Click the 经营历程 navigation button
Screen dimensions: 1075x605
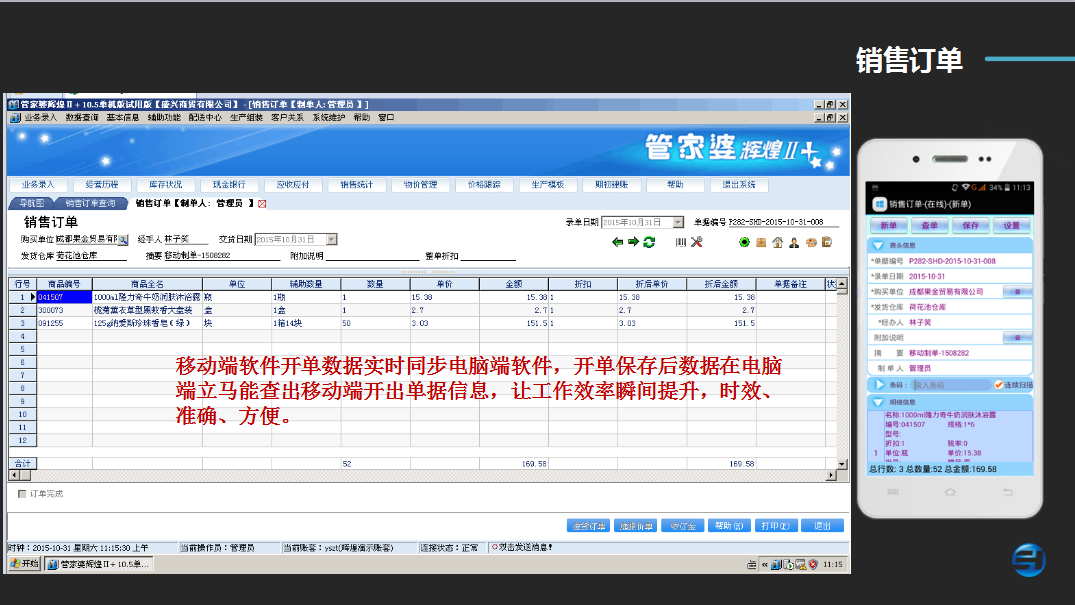(102, 185)
